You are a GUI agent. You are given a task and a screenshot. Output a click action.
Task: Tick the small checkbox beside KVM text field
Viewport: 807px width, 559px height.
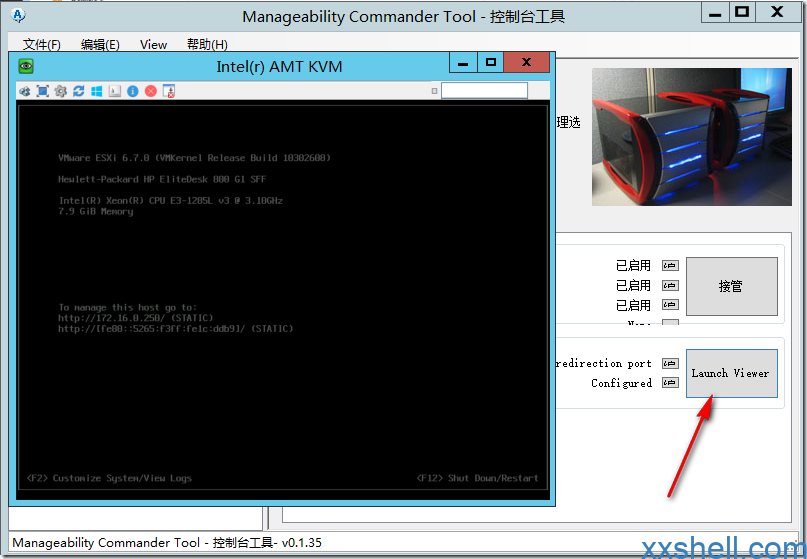(x=434, y=91)
